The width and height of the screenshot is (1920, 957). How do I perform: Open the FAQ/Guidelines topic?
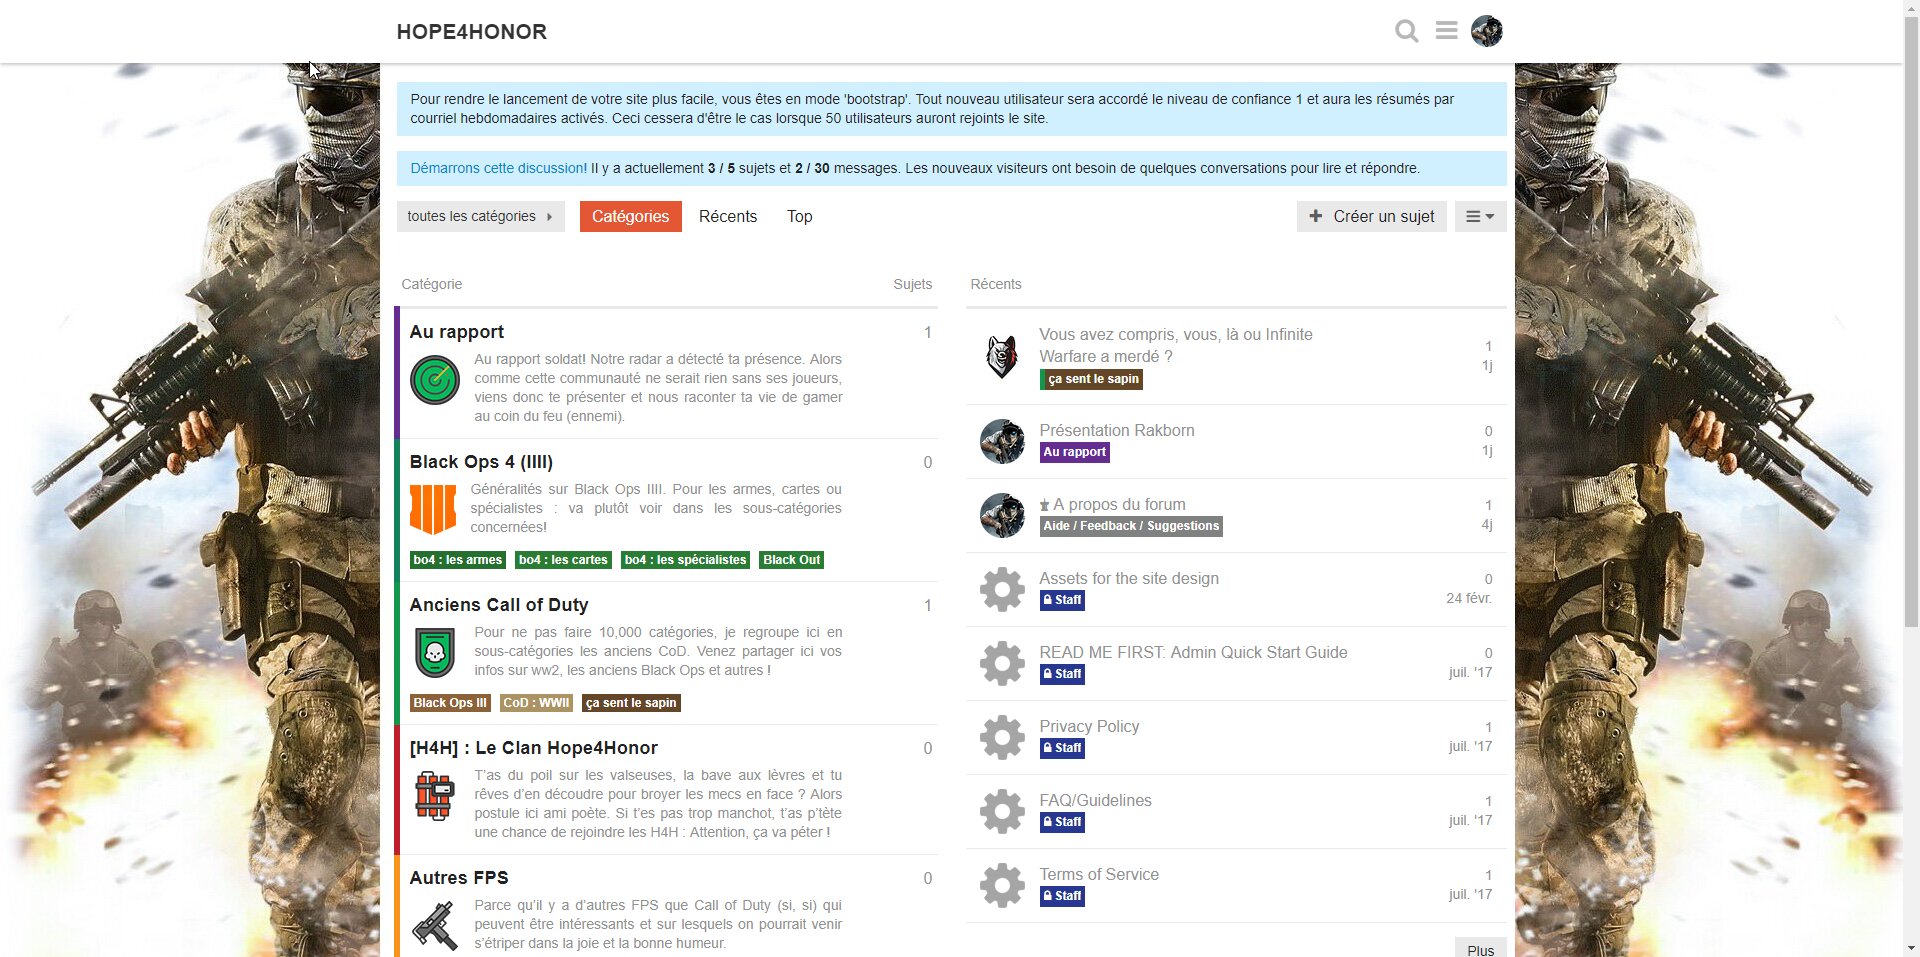(1095, 800)
